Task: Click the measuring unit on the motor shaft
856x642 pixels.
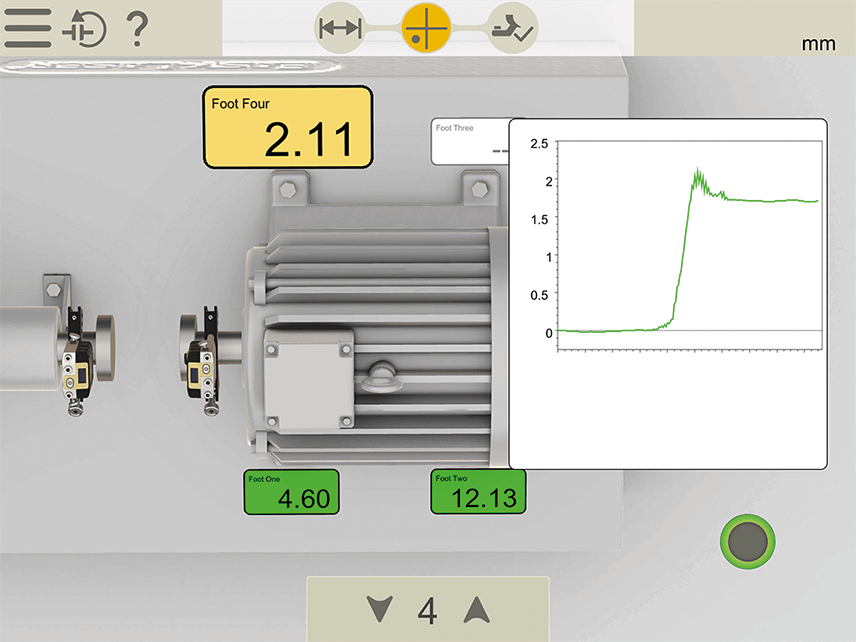Action: pyautogui.click(x=203, y=360)
